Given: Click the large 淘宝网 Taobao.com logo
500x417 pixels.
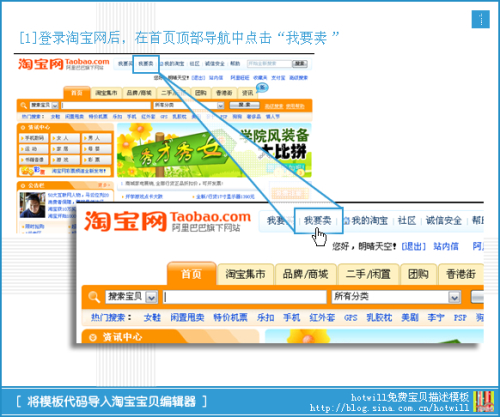Looking at the screenshot, I should coord(167,221).
